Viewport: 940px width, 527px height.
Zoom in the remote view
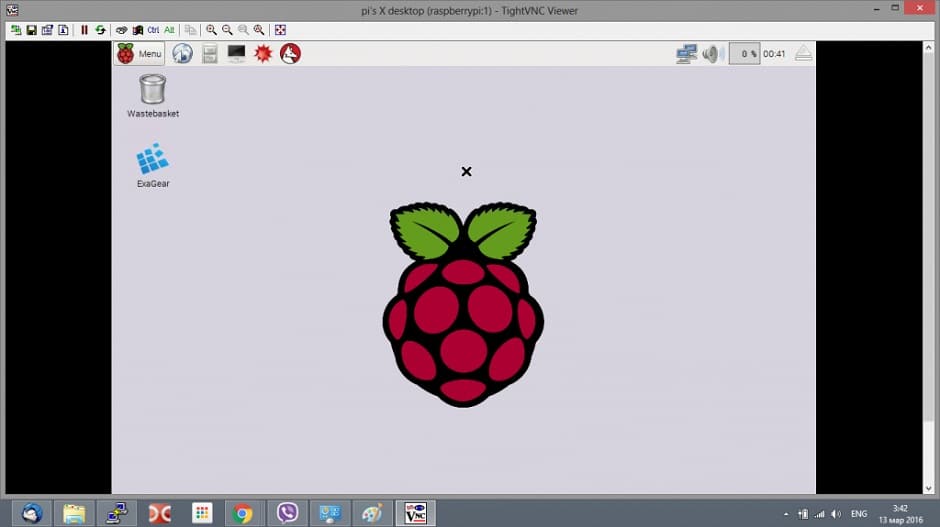212,30
